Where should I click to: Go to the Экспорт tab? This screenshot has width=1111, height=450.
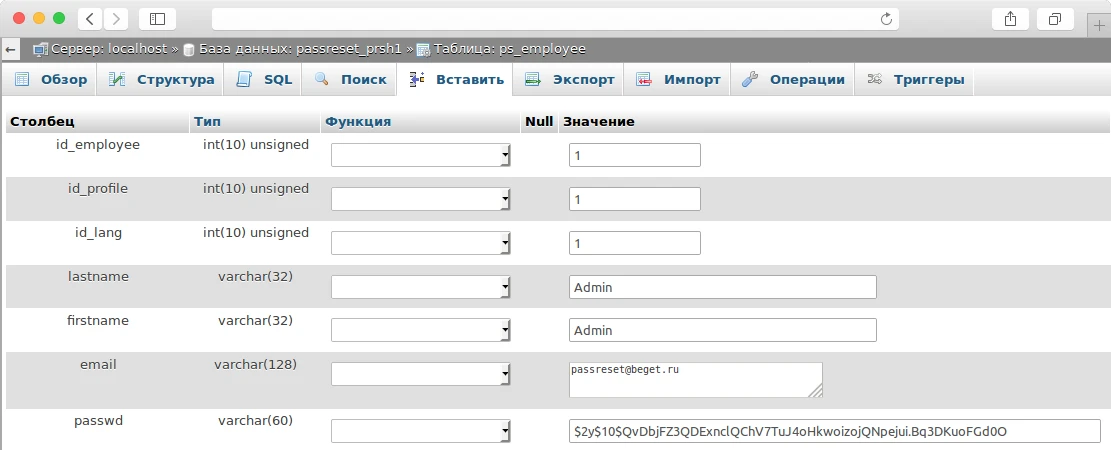(568, 80)
